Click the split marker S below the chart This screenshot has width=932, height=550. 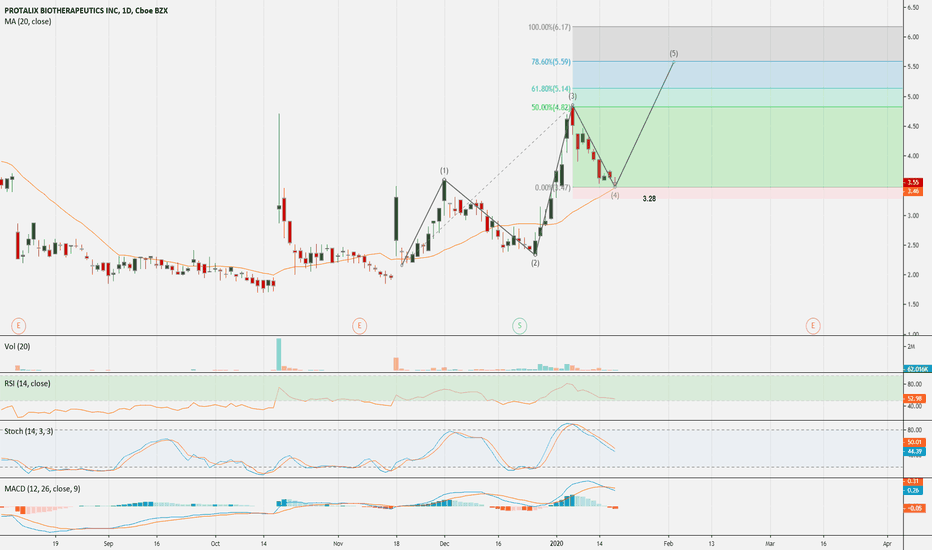[x=519, y=325]
